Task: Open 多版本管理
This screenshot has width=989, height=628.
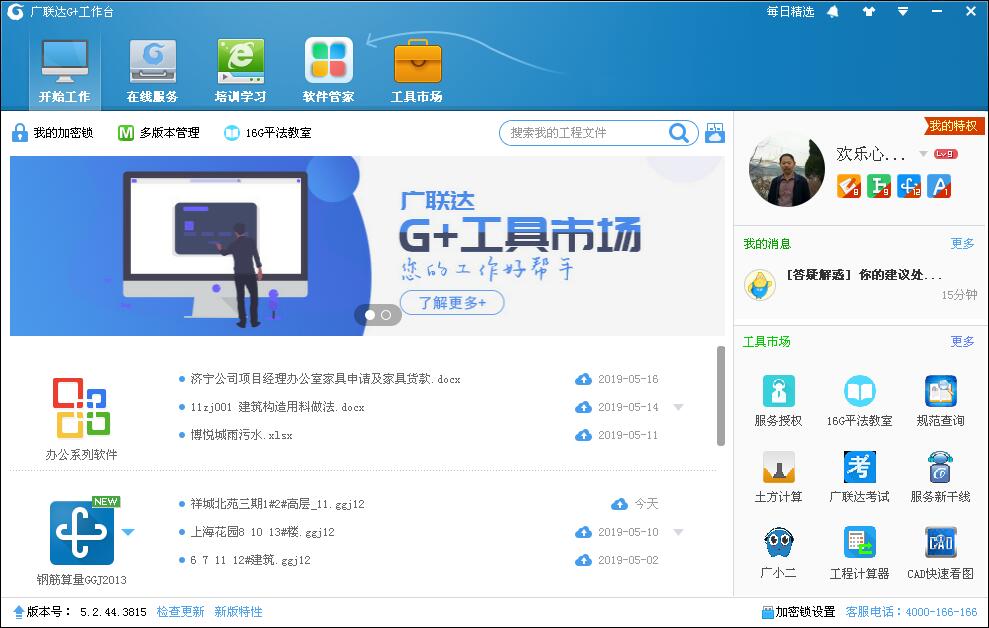Action: tap(159, 132)
